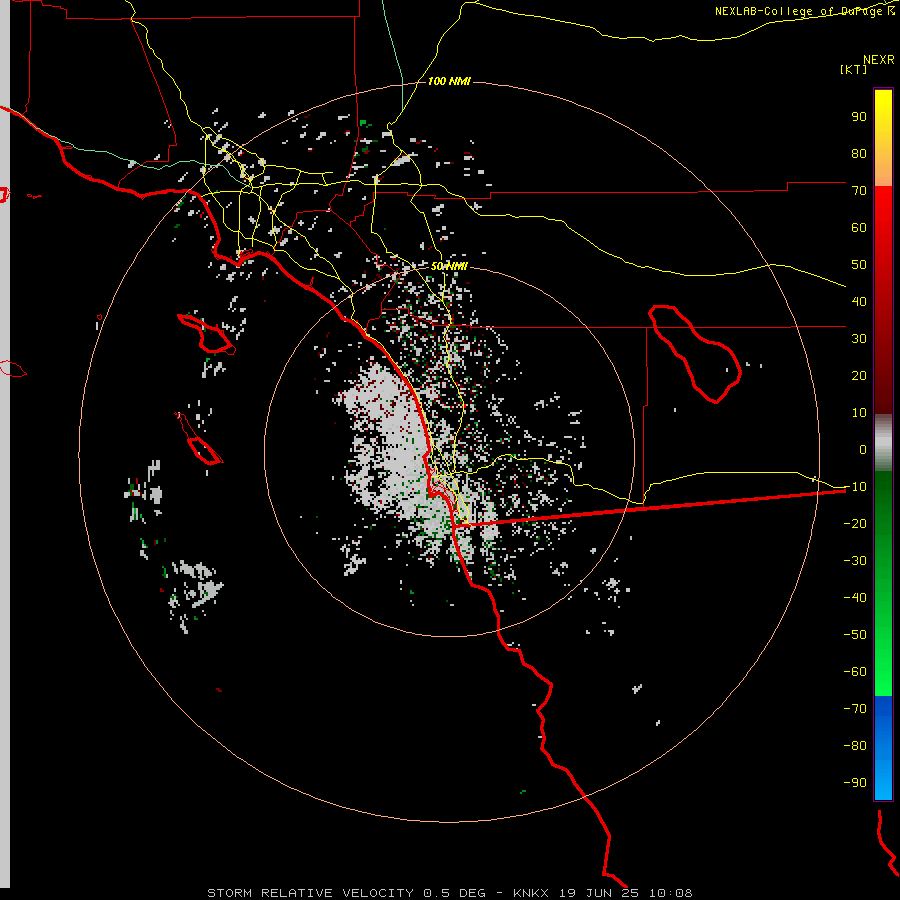Image resolution: width=900 pixels, height=900 pixels.
Task: Select the -70 knot scale label
Action: (855, 708)
